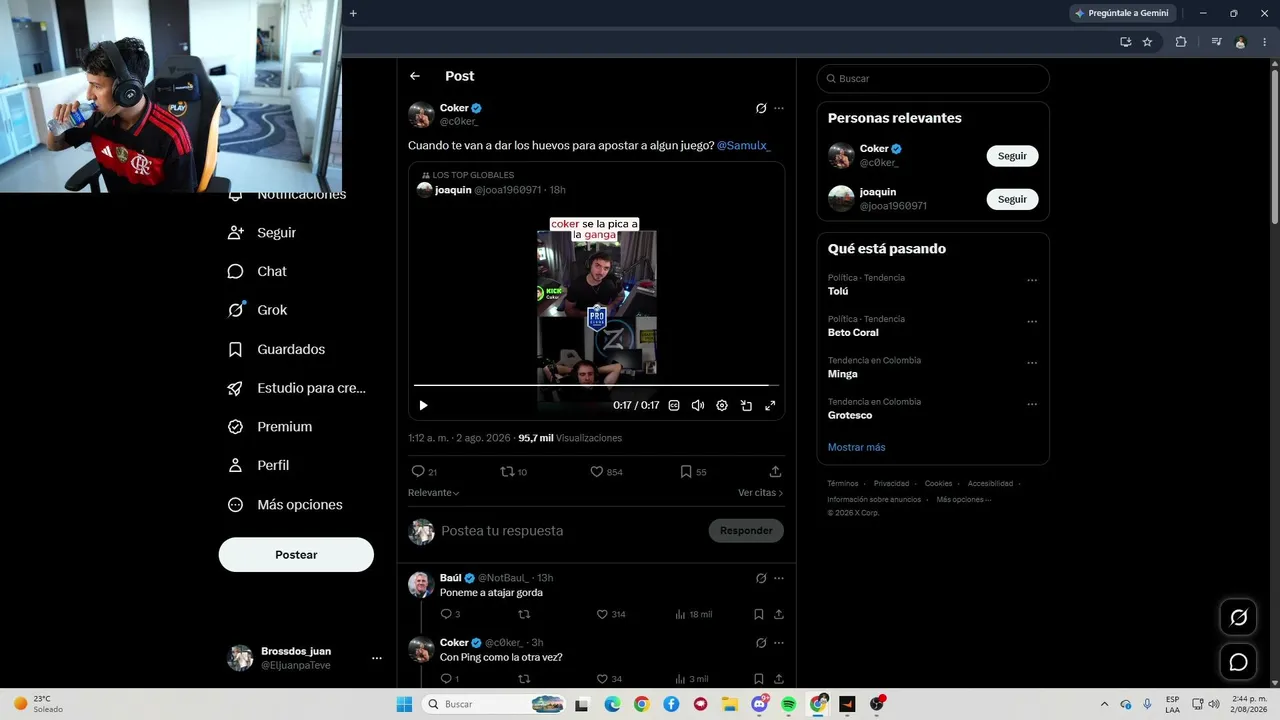The image size is (1280, 720).
Task: Open options for Grotesco trend
Action: tap(1032, 404)
